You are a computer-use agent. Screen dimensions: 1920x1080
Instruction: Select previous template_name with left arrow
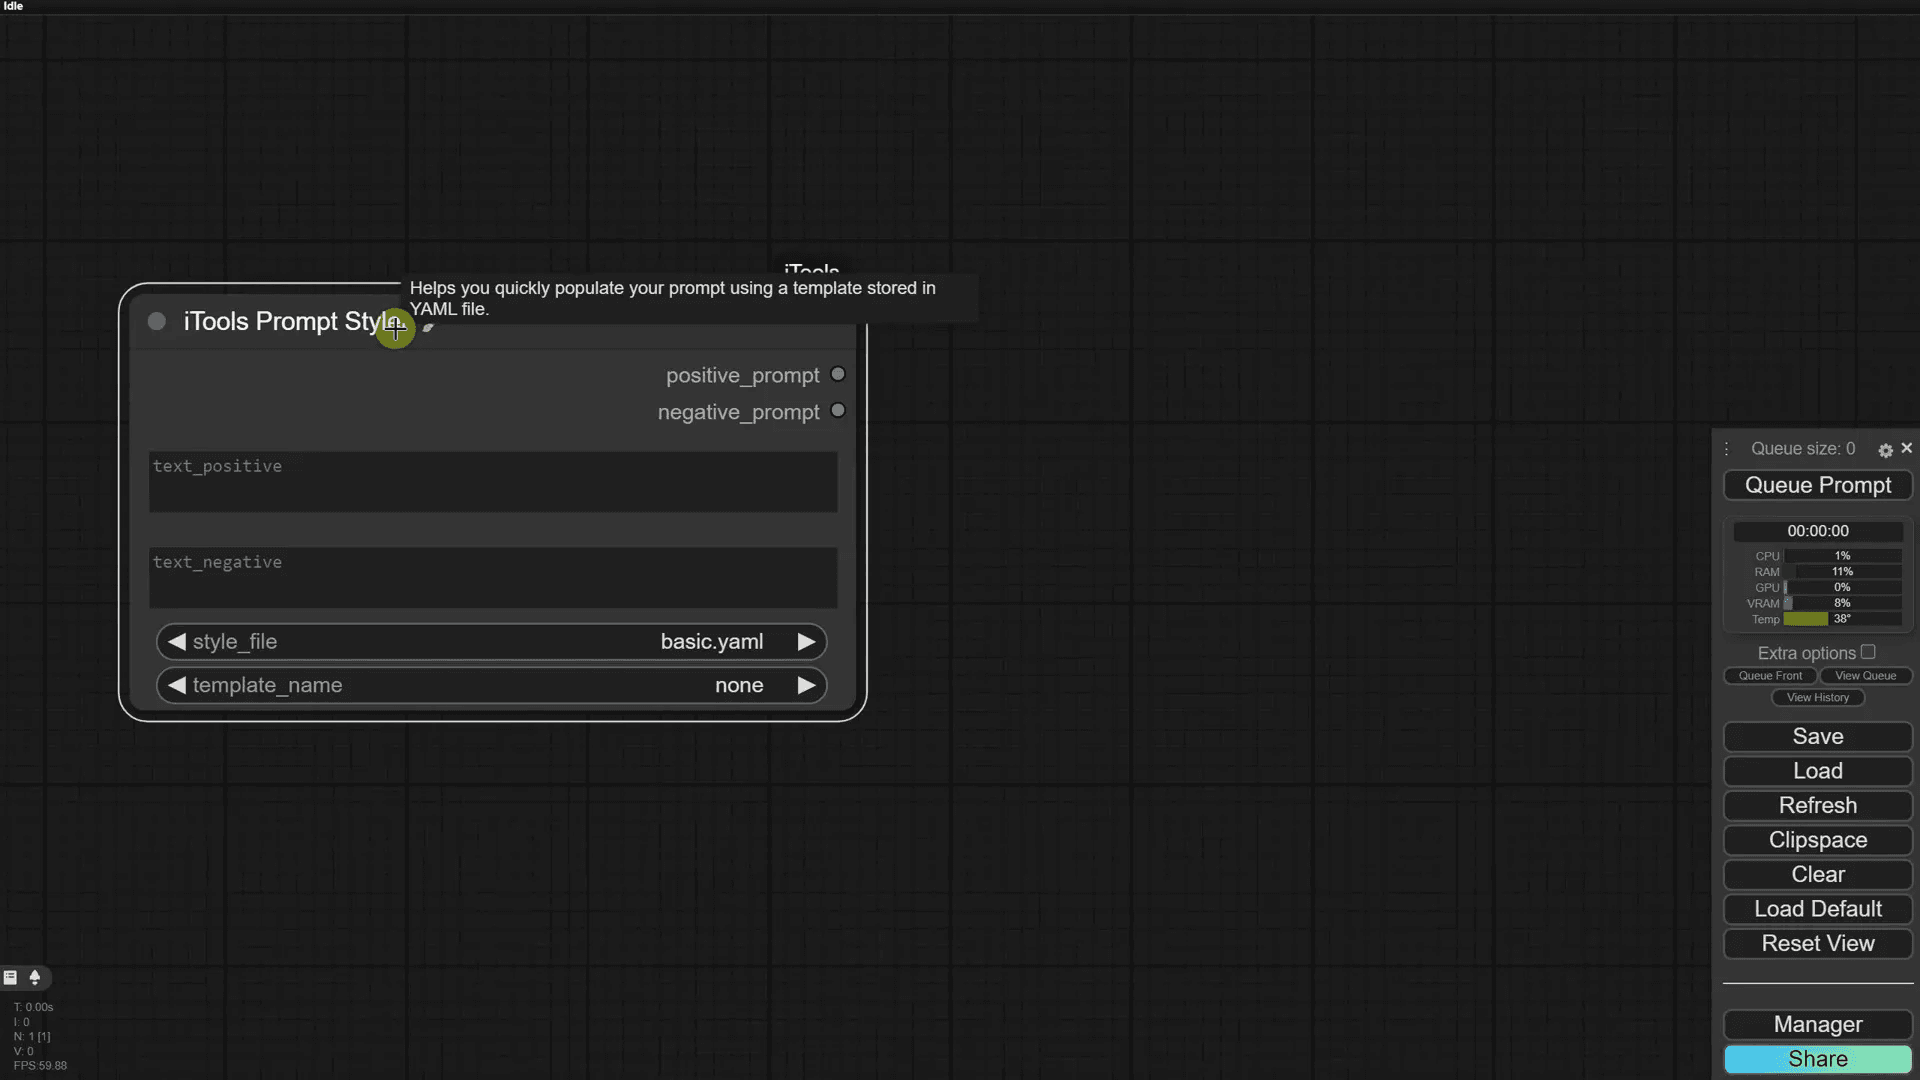pos(177,685)
